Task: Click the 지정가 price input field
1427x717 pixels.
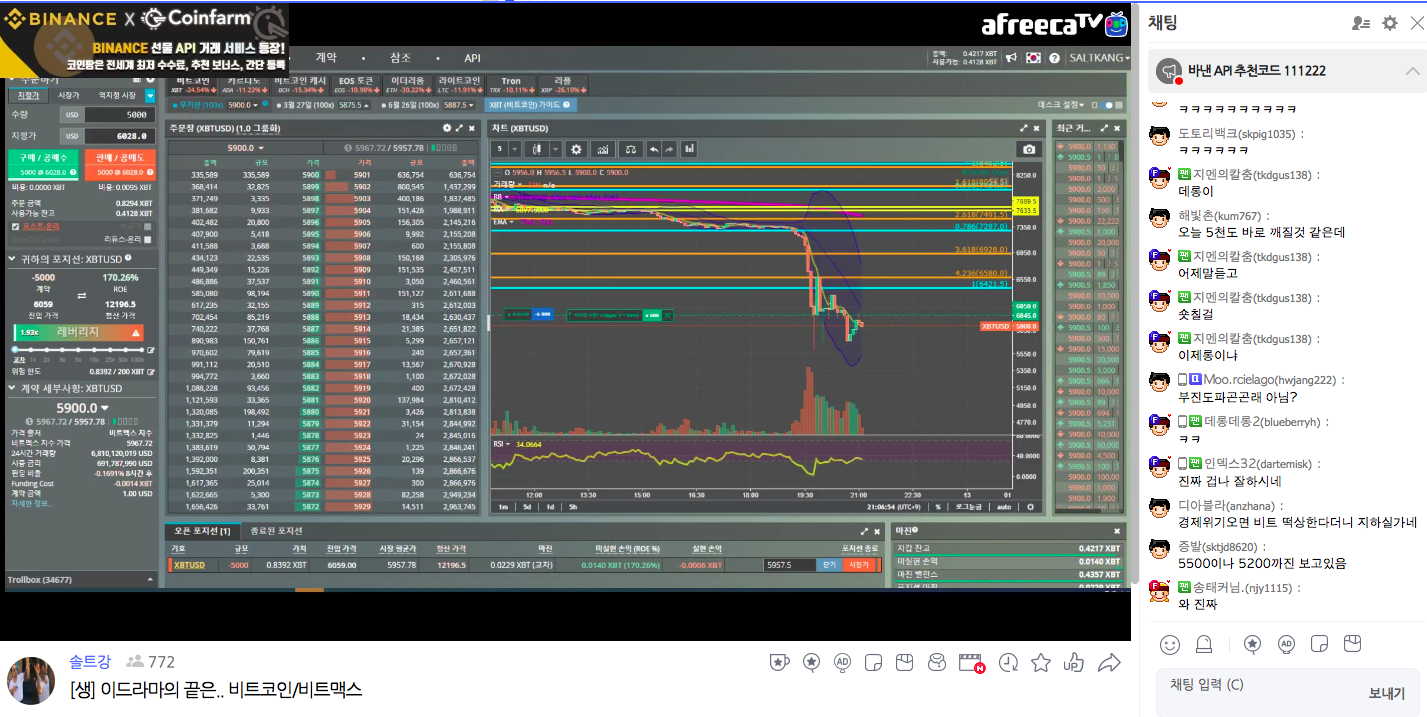Action: [x=119, y=136]
